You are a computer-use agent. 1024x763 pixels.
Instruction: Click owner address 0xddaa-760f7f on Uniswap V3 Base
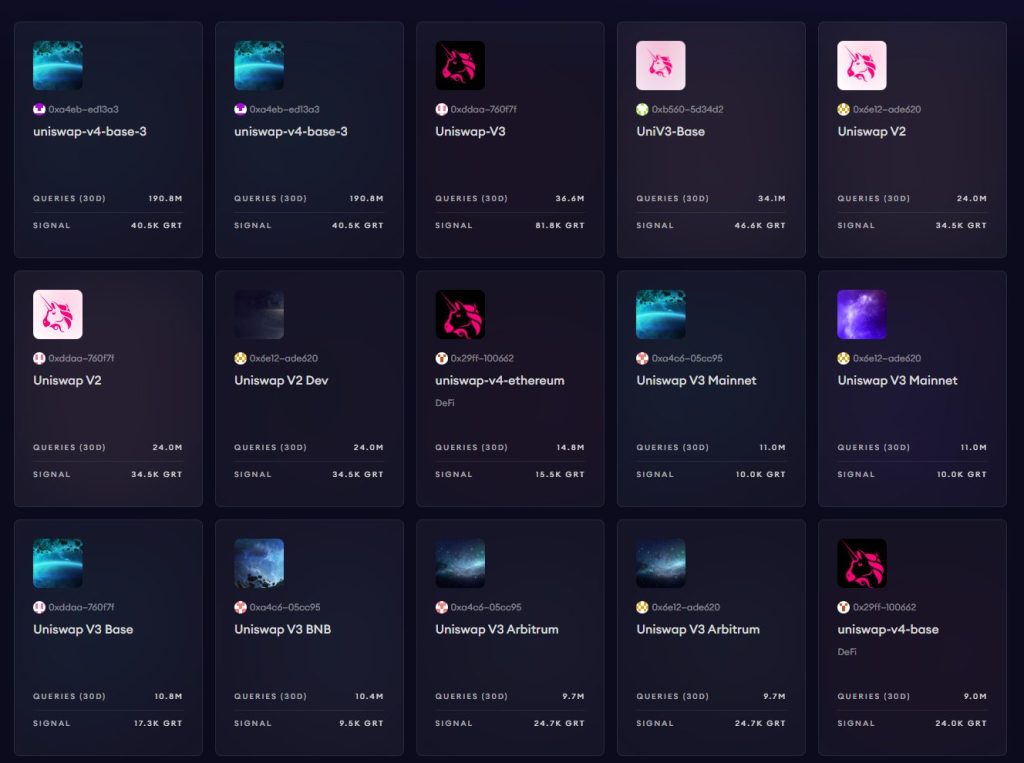(88, 607)
